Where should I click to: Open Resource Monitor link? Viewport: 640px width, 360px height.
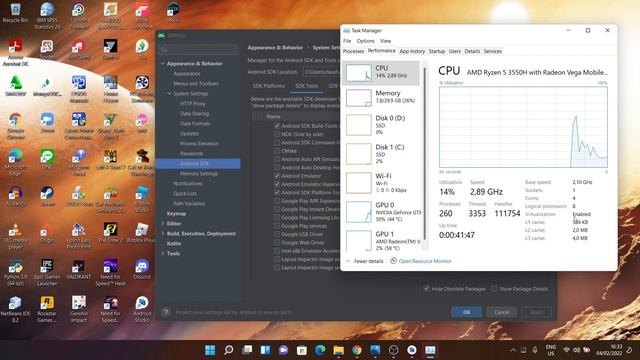(x=425, y=261)
